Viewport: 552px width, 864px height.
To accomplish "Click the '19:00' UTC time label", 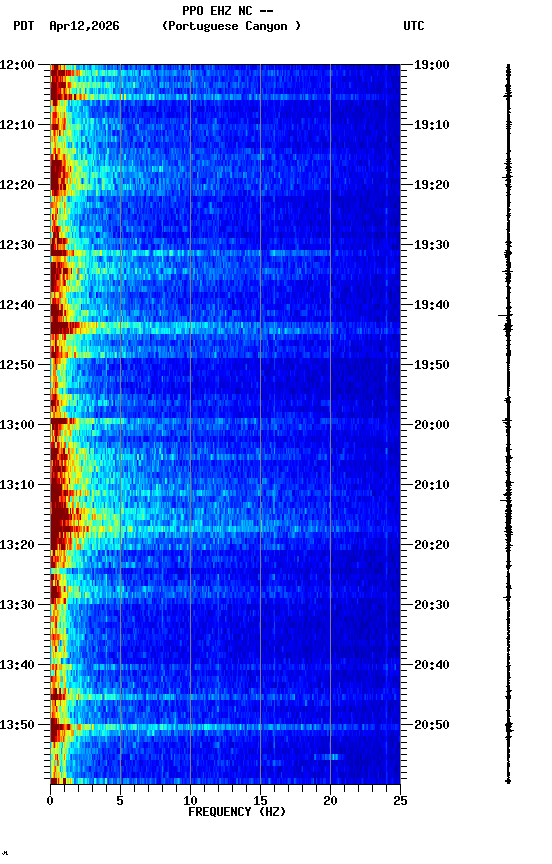I will coord(432,65).
